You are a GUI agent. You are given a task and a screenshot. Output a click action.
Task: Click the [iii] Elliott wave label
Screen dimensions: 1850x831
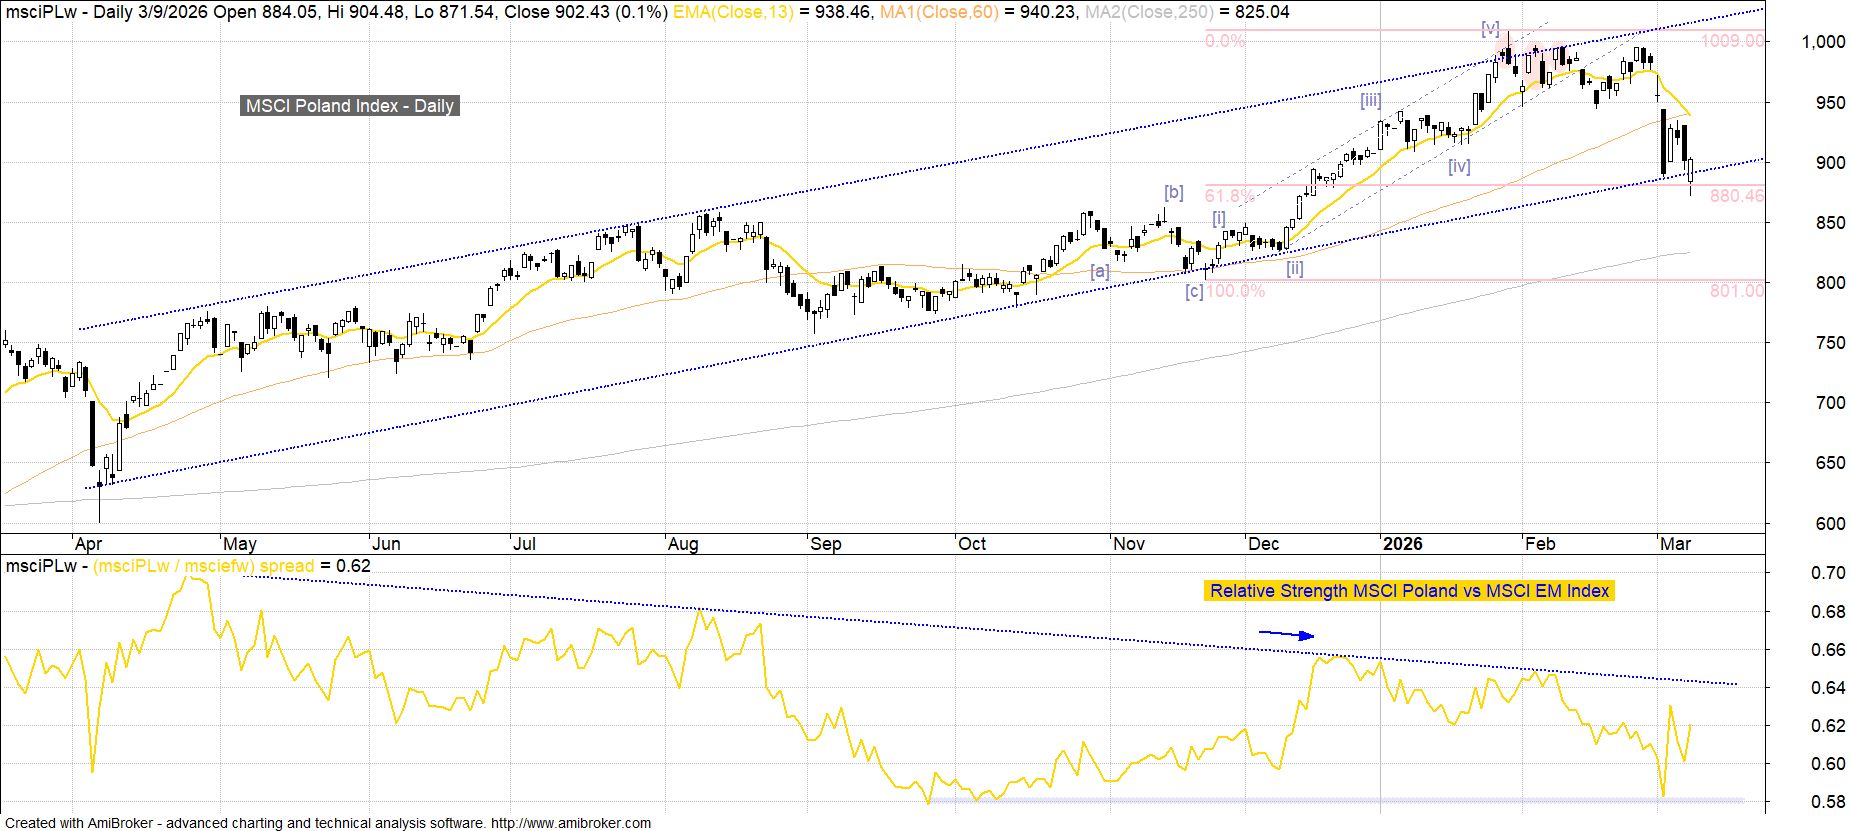coord(1370,100)
